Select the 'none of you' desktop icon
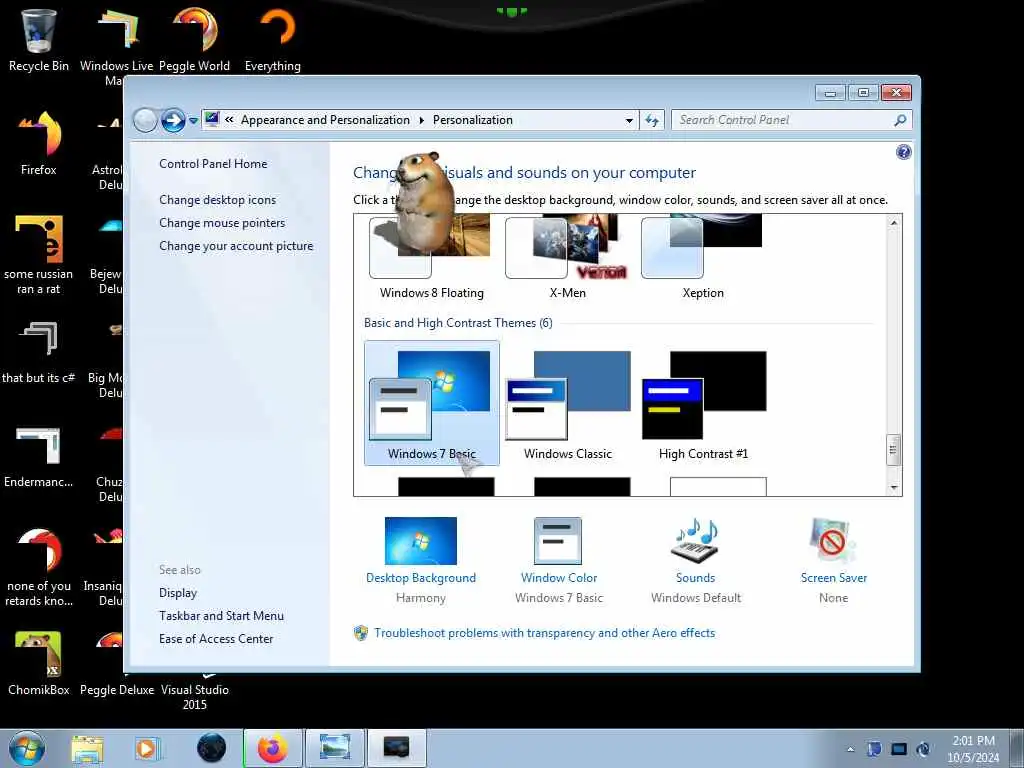This screenshot has width=1024, height=768. click(x=39, y=567)
